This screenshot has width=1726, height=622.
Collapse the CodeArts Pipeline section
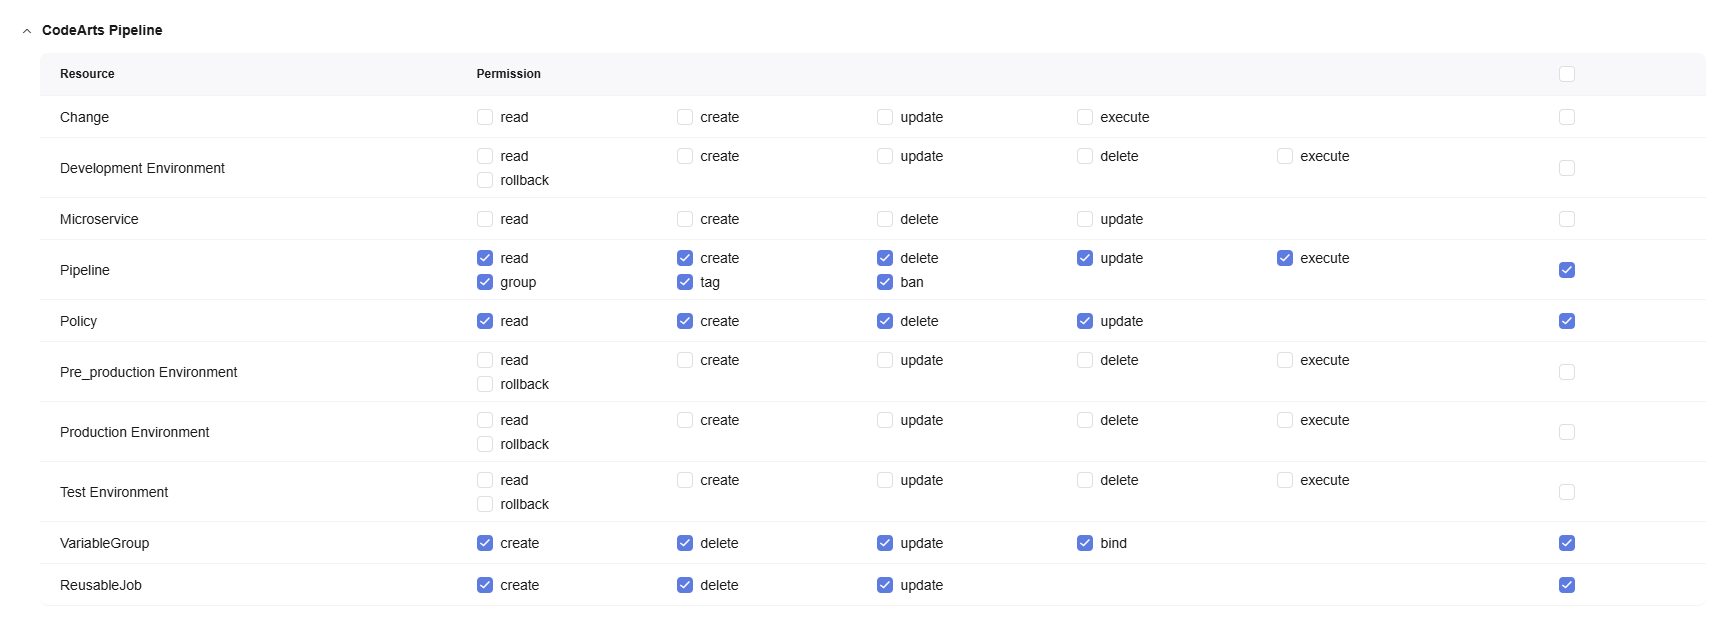[27, 31]
